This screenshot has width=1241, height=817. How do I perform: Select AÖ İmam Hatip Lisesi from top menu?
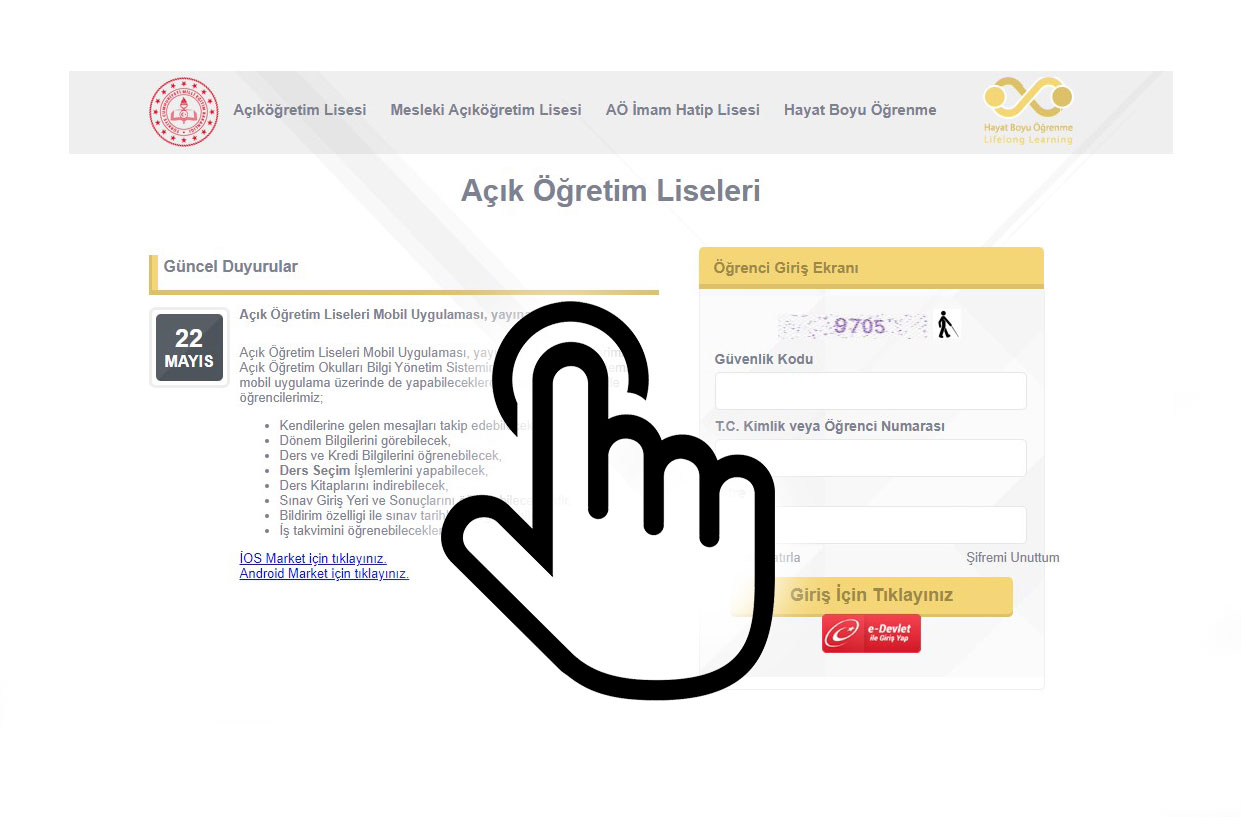coord(682,110)
